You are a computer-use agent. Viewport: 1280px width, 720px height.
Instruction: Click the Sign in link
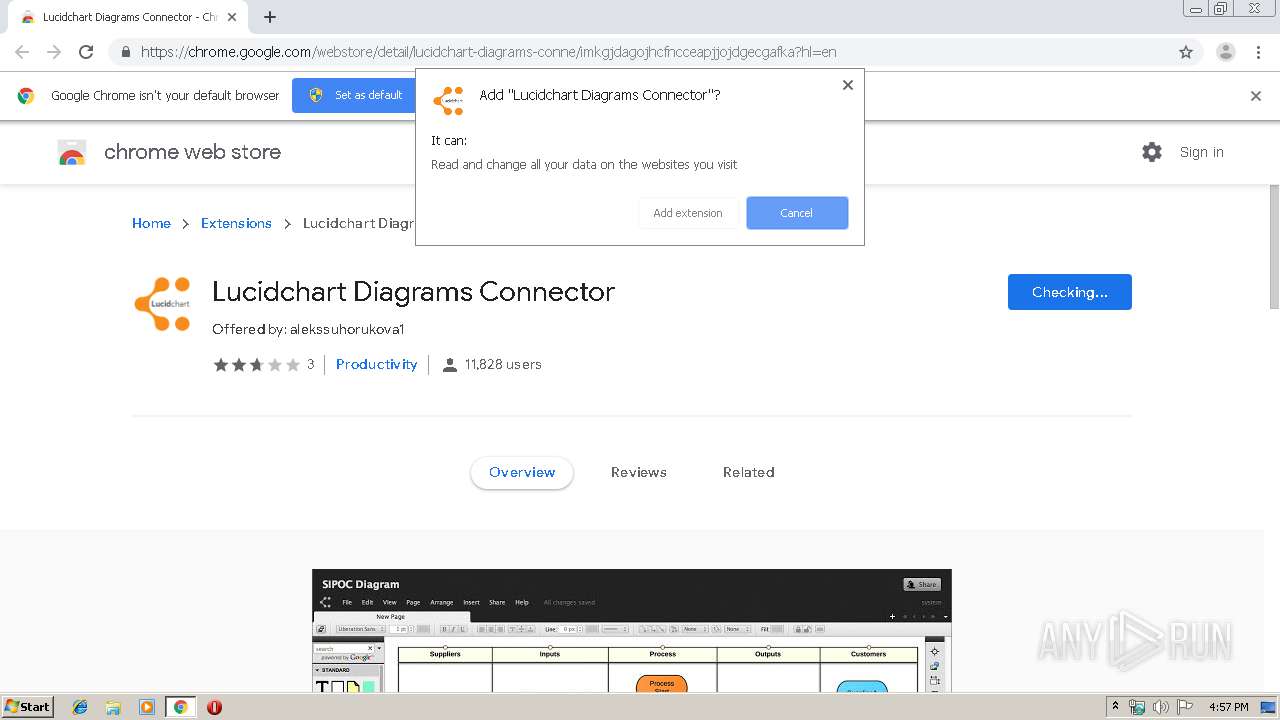click(x=1201, y=152)
